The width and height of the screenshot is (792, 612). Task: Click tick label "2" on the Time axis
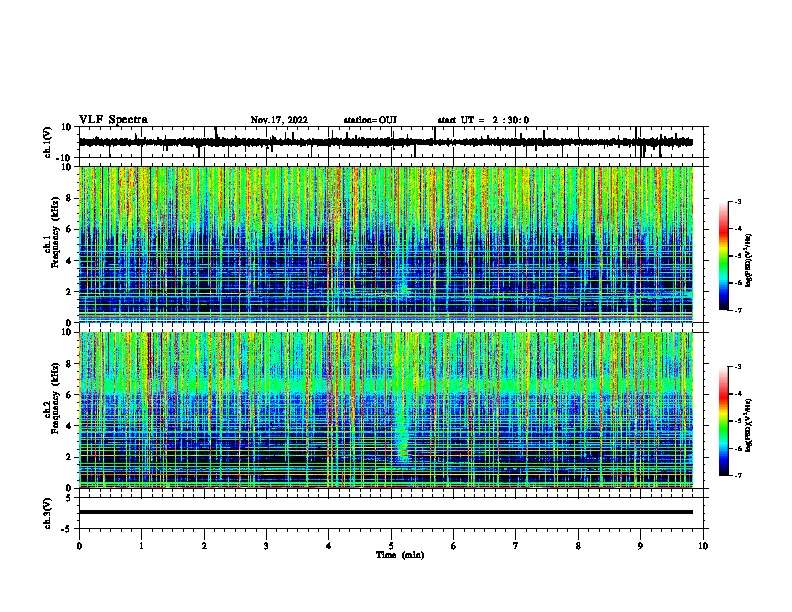[204, 546]
